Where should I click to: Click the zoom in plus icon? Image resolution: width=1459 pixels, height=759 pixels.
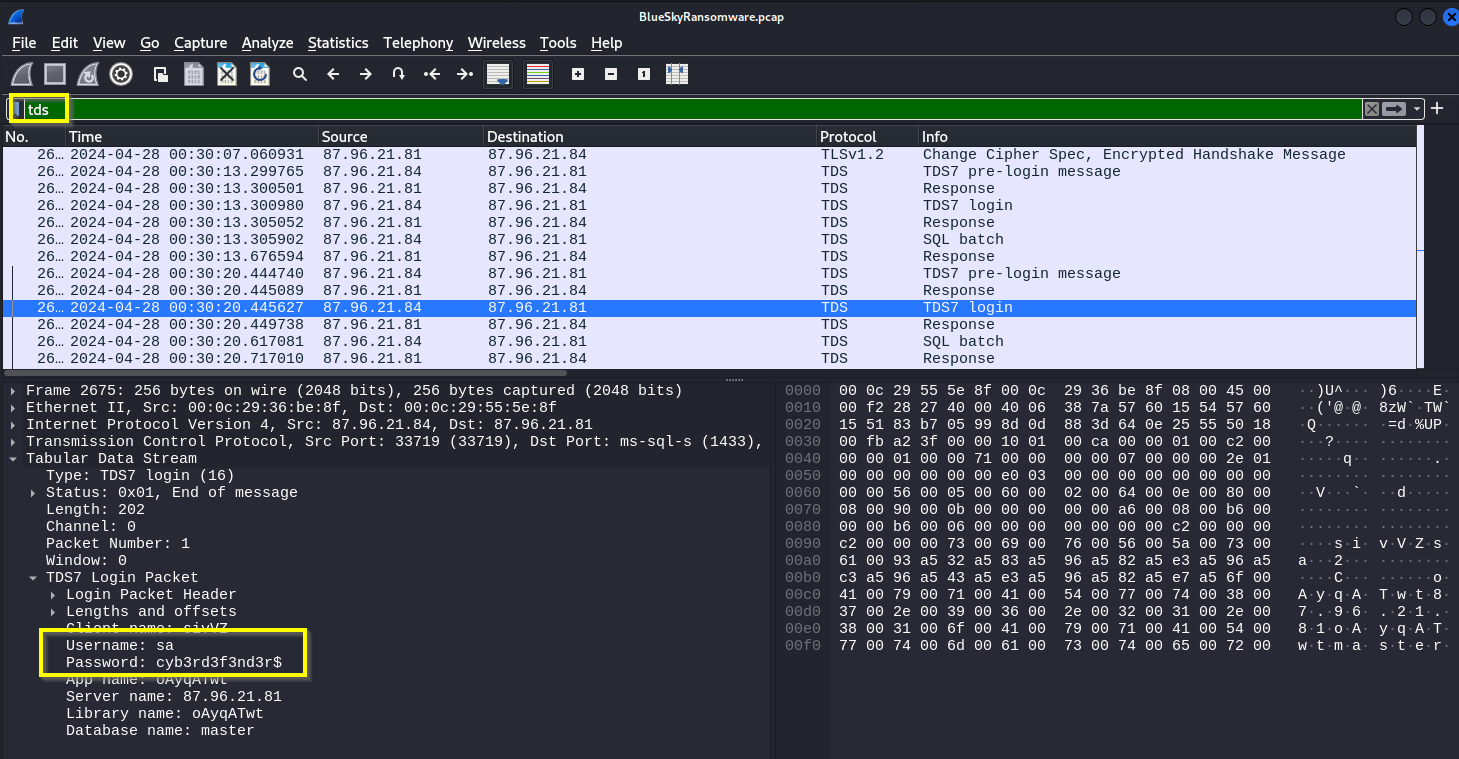pos(578,74)
